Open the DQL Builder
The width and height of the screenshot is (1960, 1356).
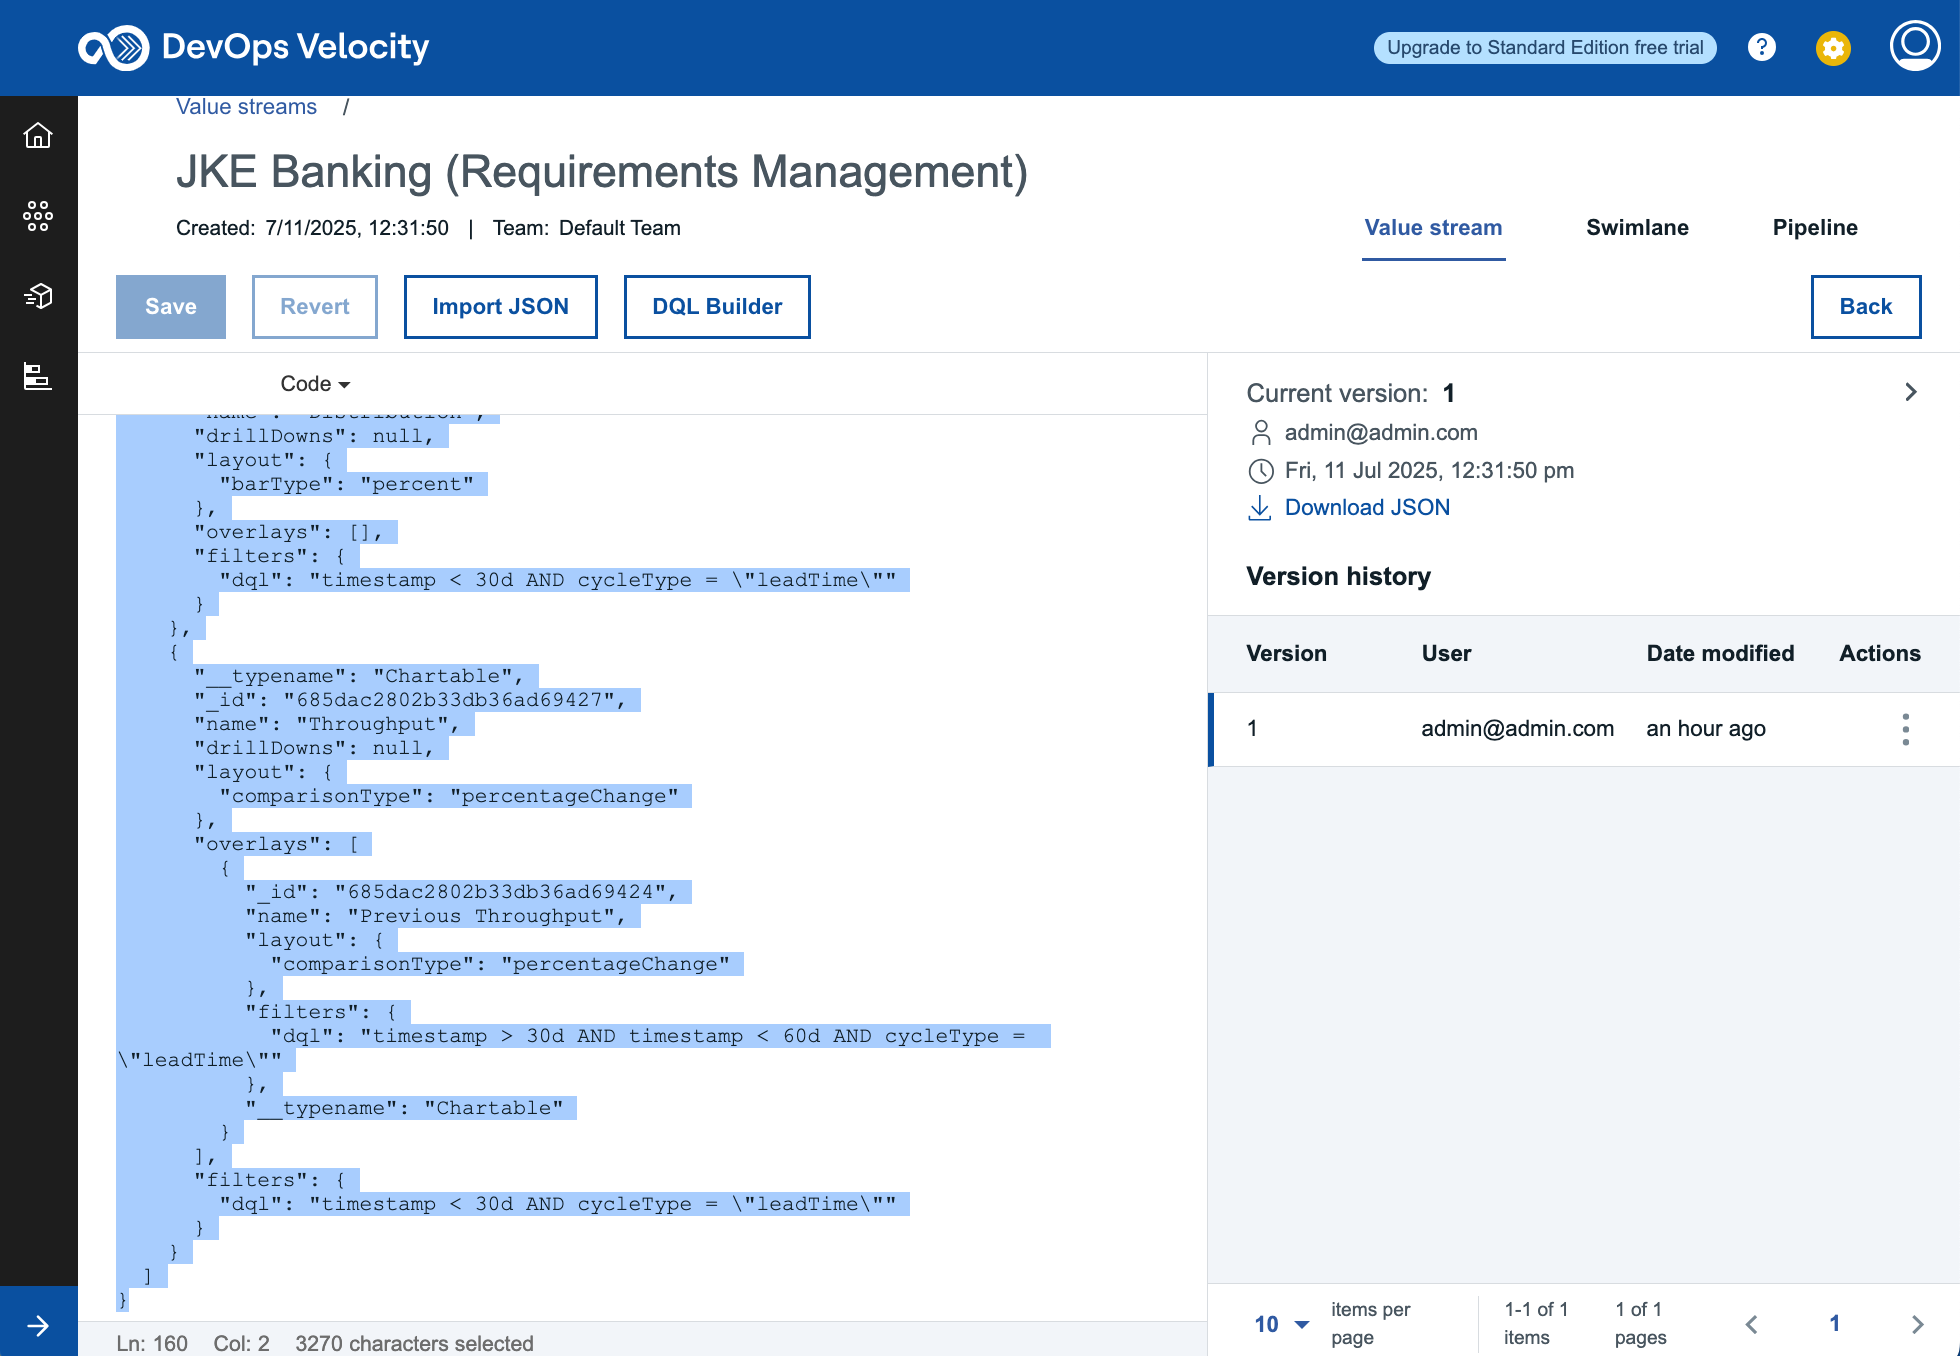pos(717,307)
